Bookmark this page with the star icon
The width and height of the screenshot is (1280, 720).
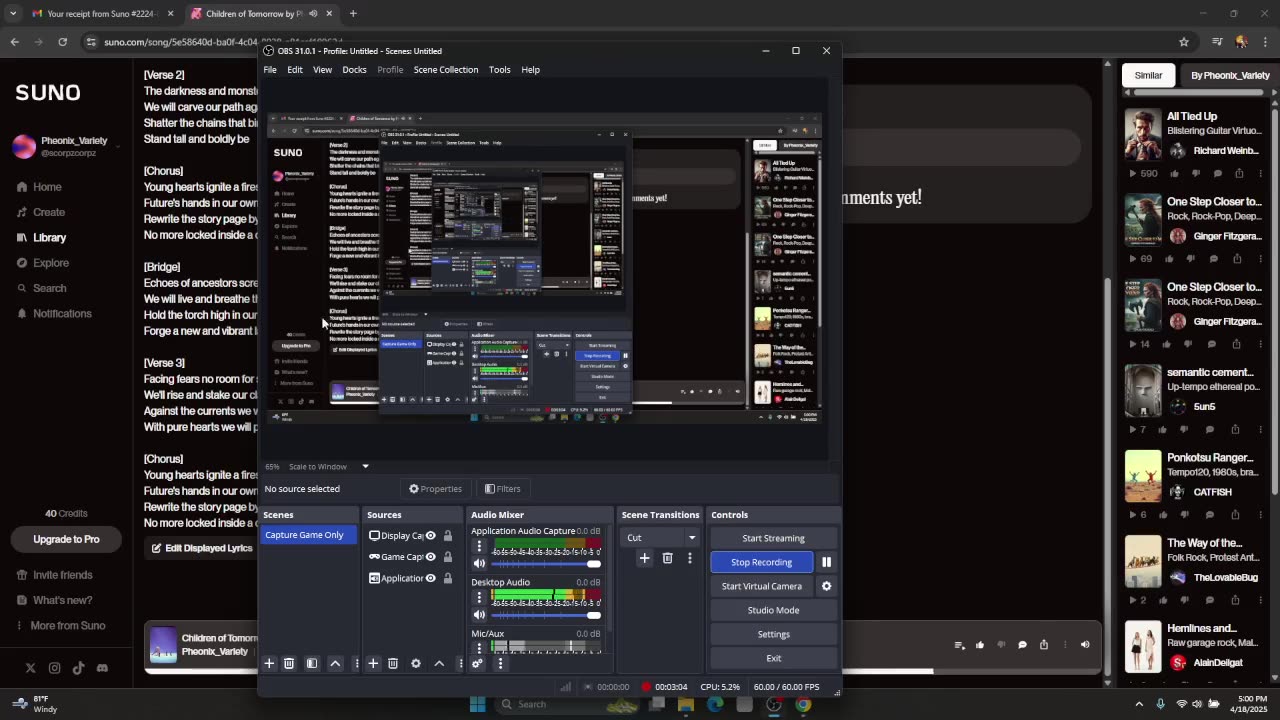[1184, 42]
